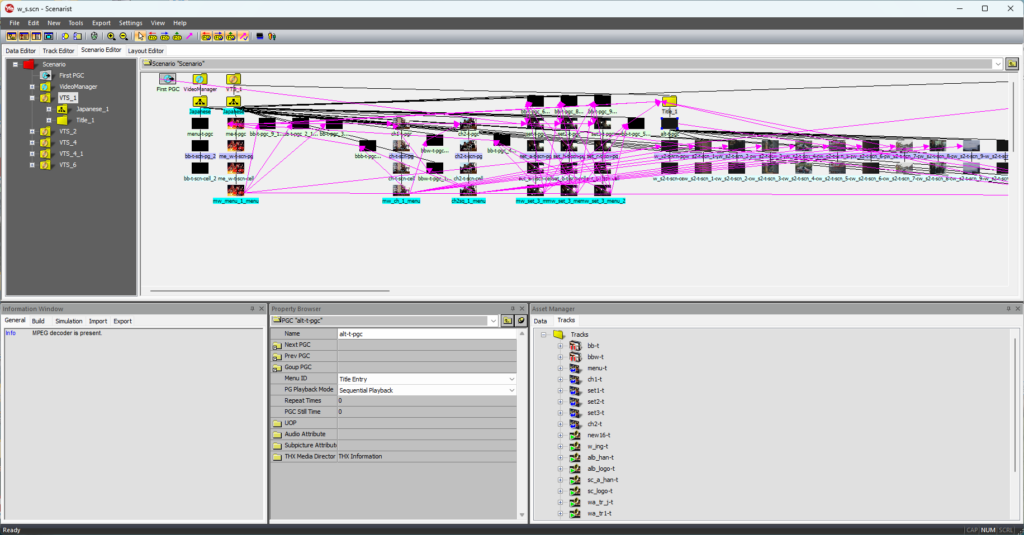Click the green-arrow PGC toolbar icon (unhighlighted)

[x=177, y=37]
